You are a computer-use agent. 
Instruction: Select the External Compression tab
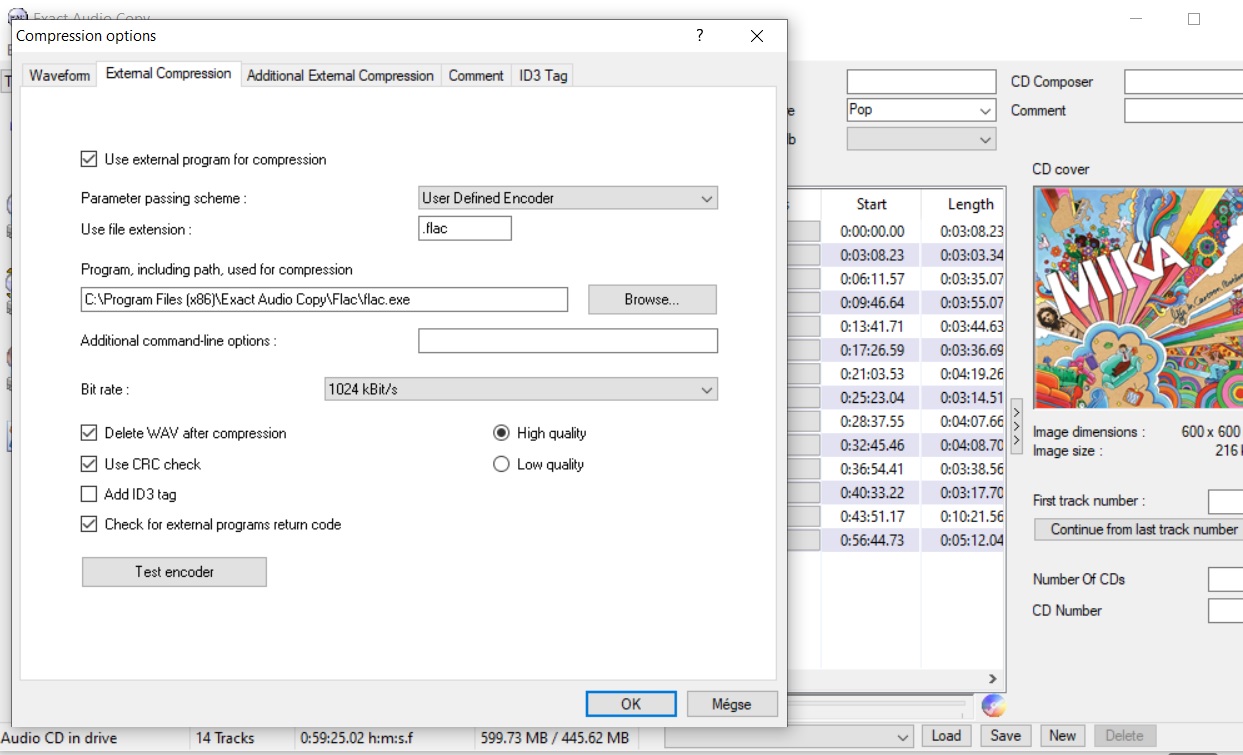click(169, 74)
